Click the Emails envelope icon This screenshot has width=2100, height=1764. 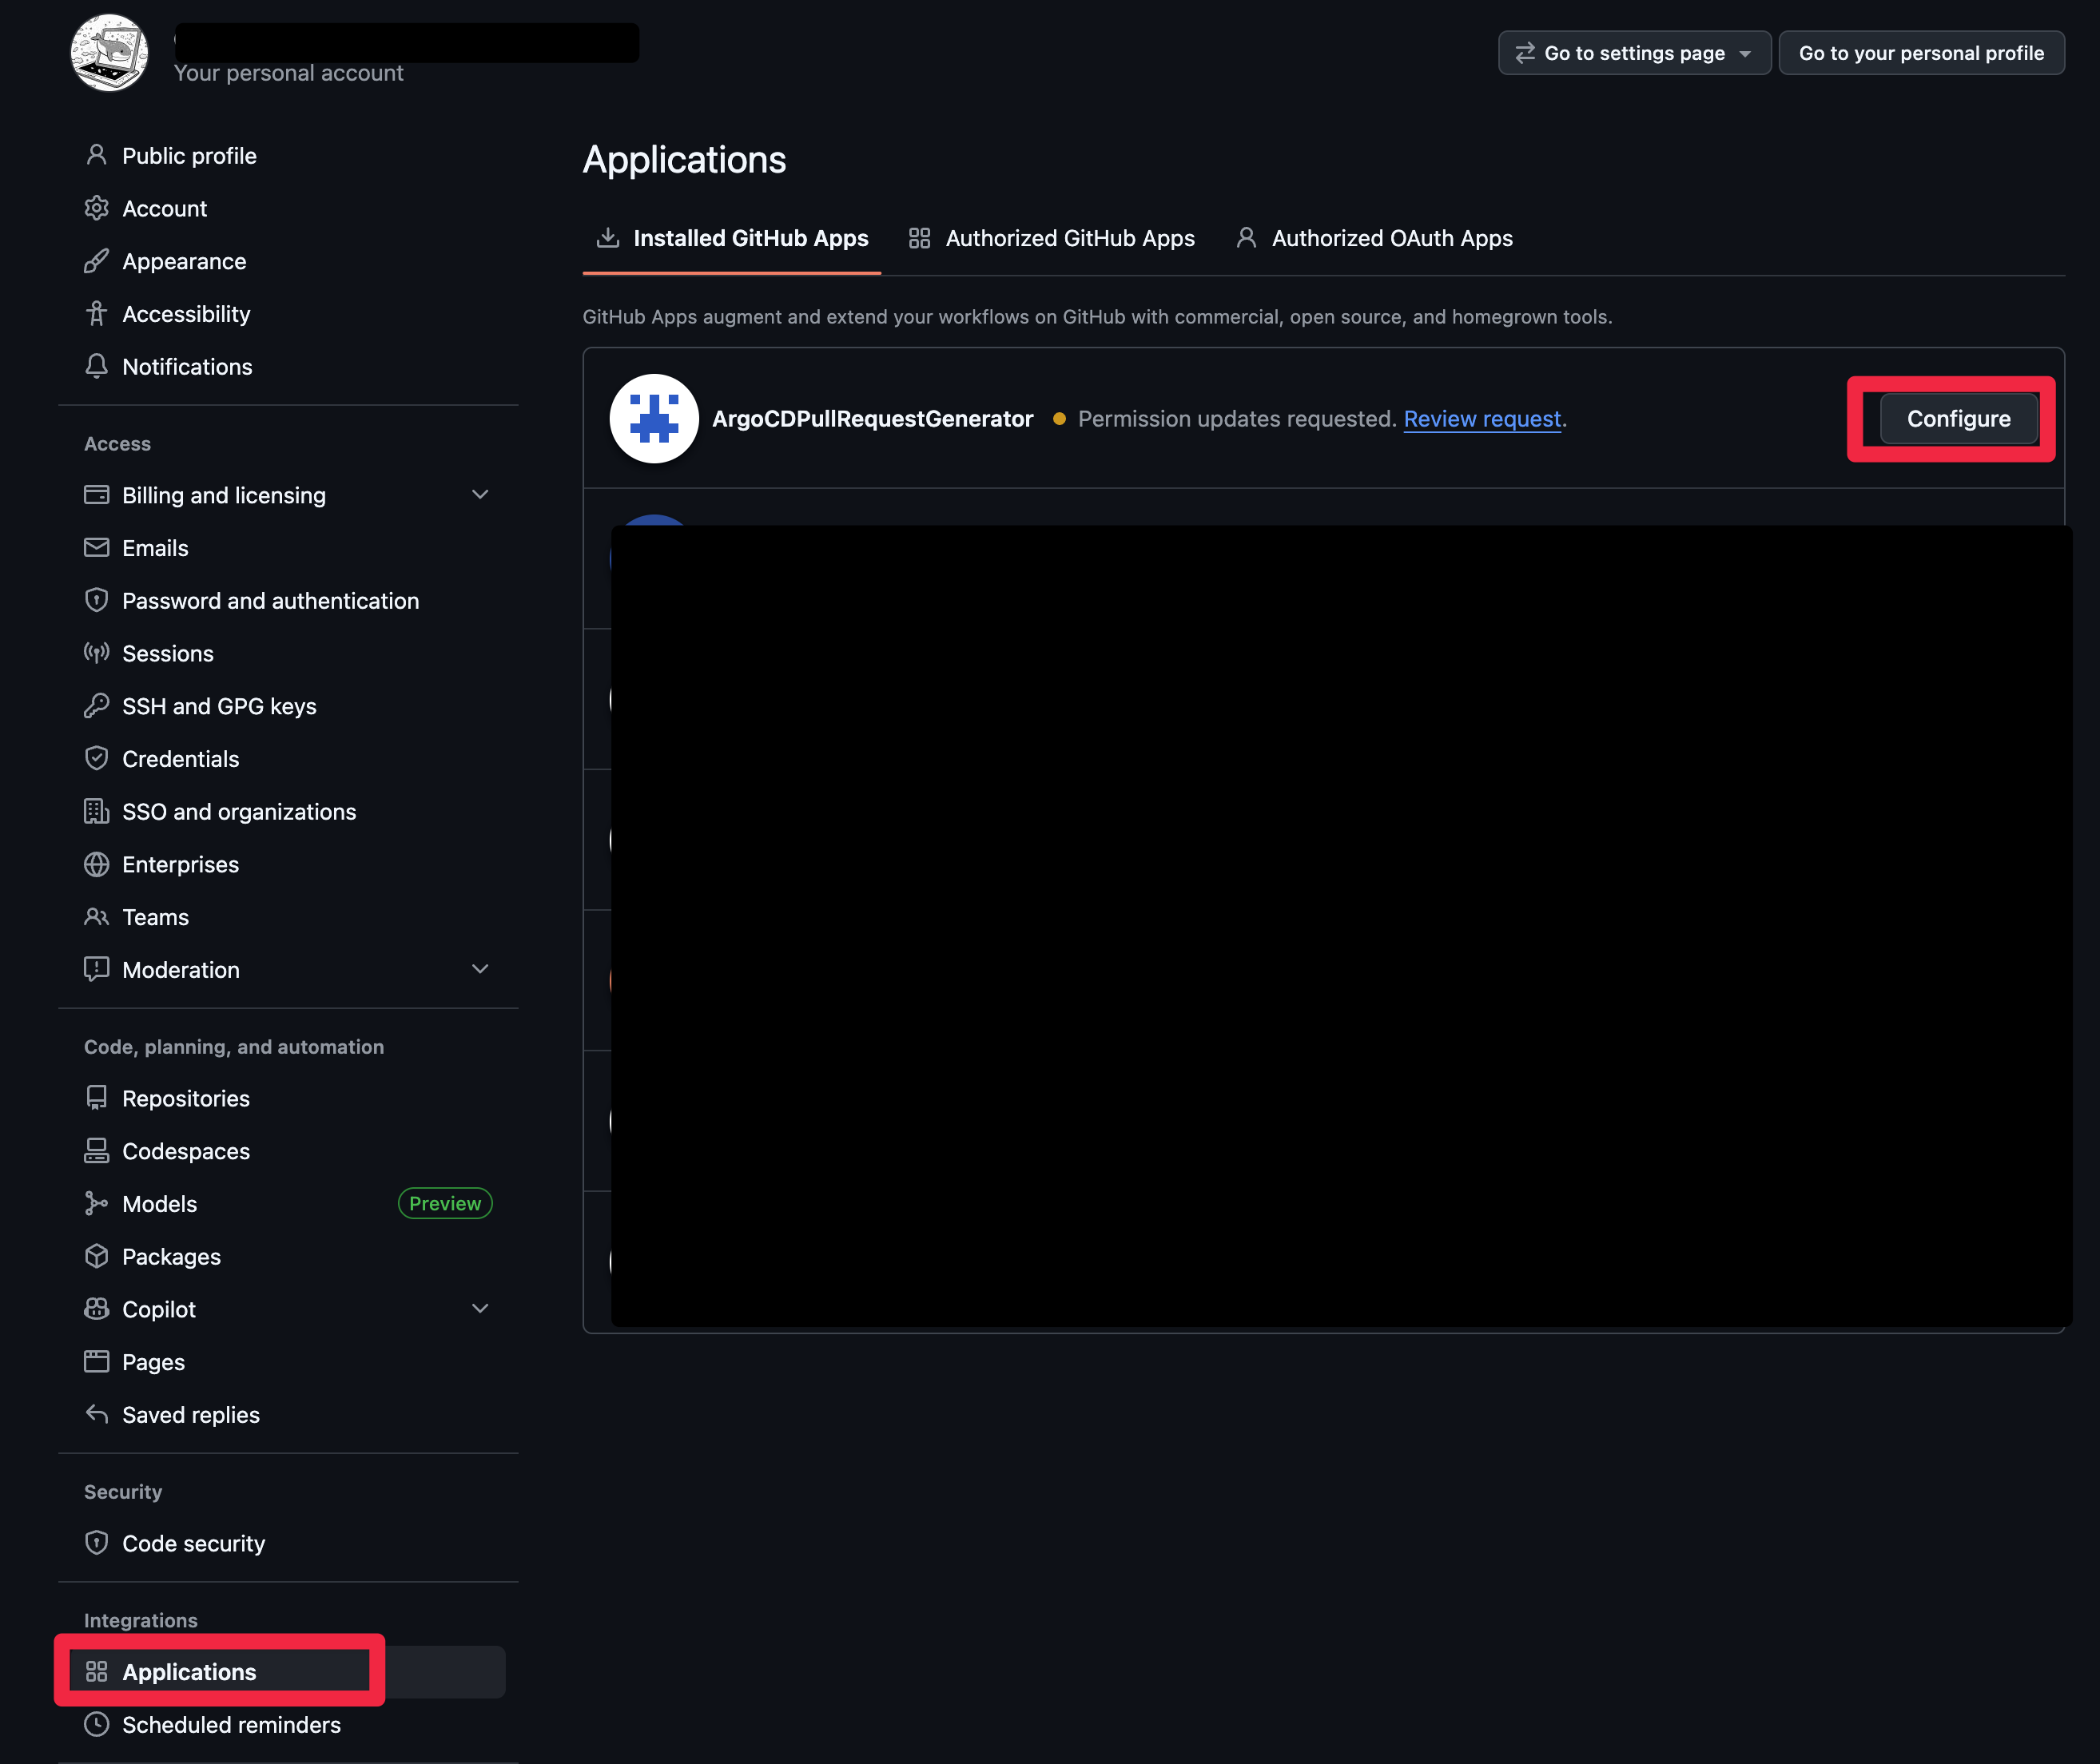96,548
